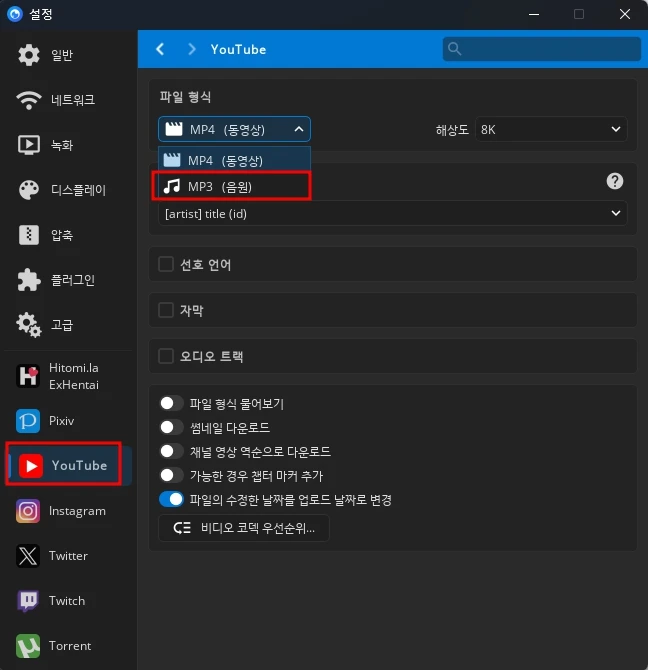Viewport: 648px width, 670px height.
Task: Enable the 선호 언어 checkbox
Action: pyautogui.click(x=166, y=264)
